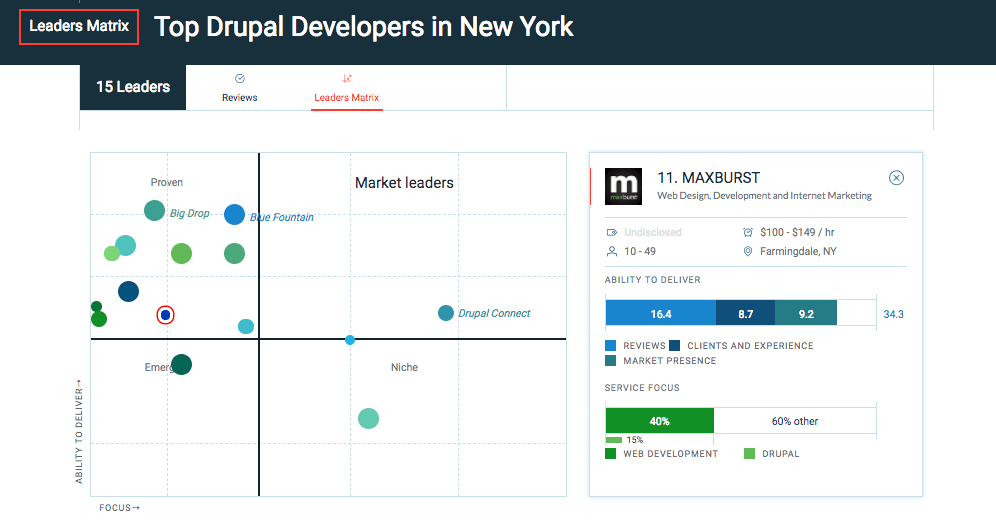
Task: Click the Market Presence legend swatch
Action: [610, 361]
